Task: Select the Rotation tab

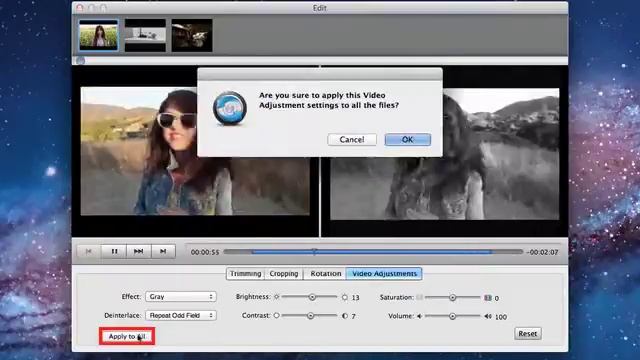Action: coord(325,273)
